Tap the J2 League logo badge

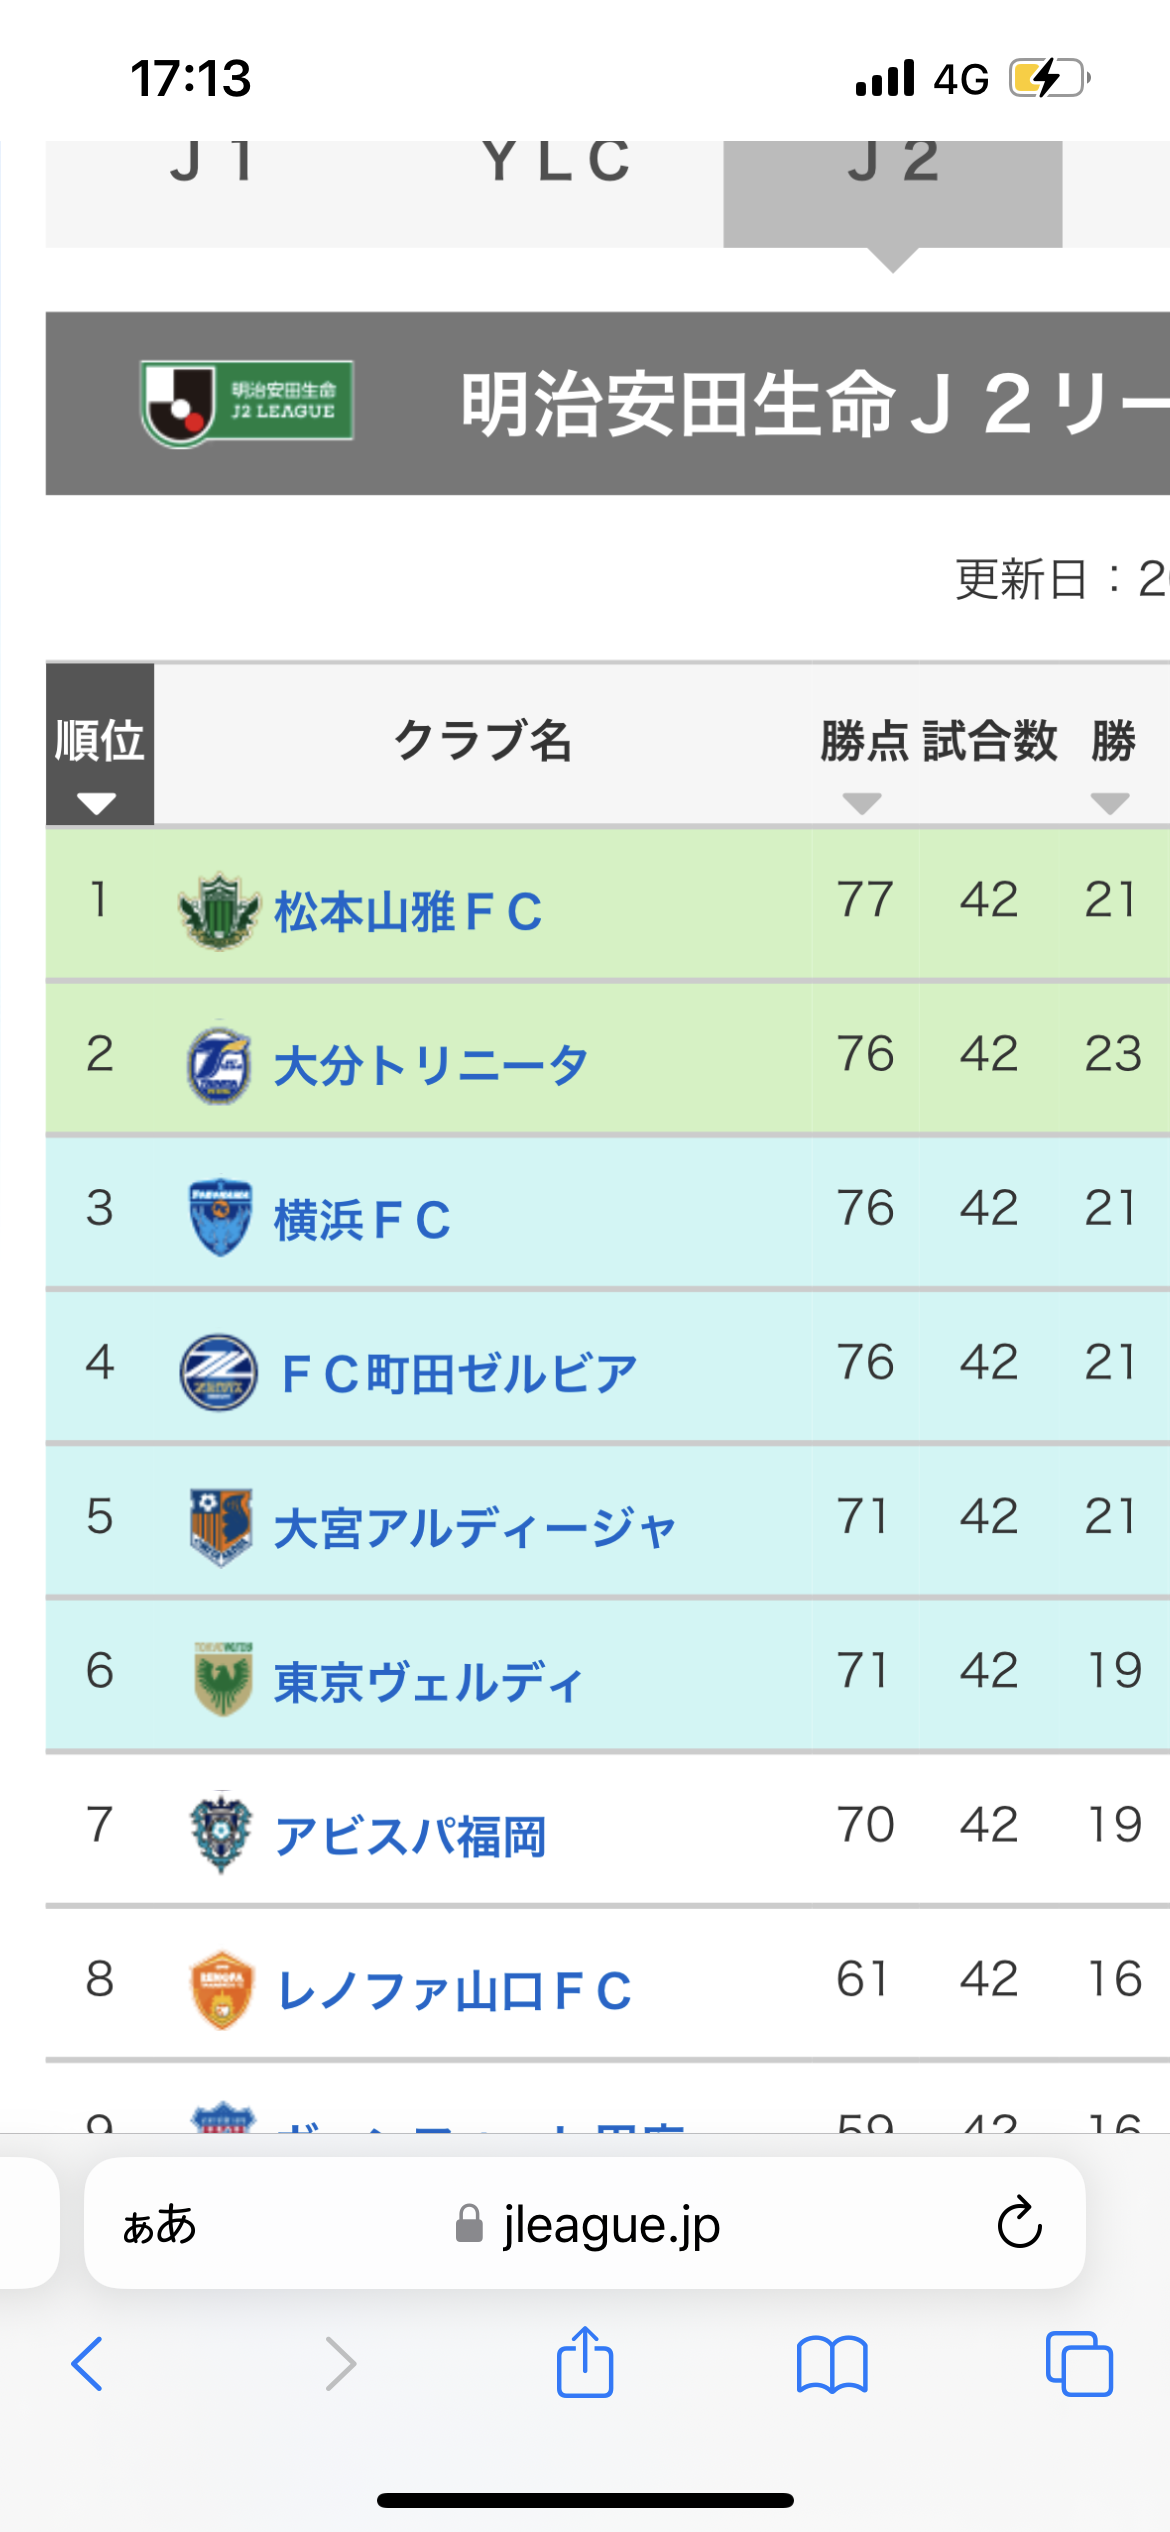point(247,404)
